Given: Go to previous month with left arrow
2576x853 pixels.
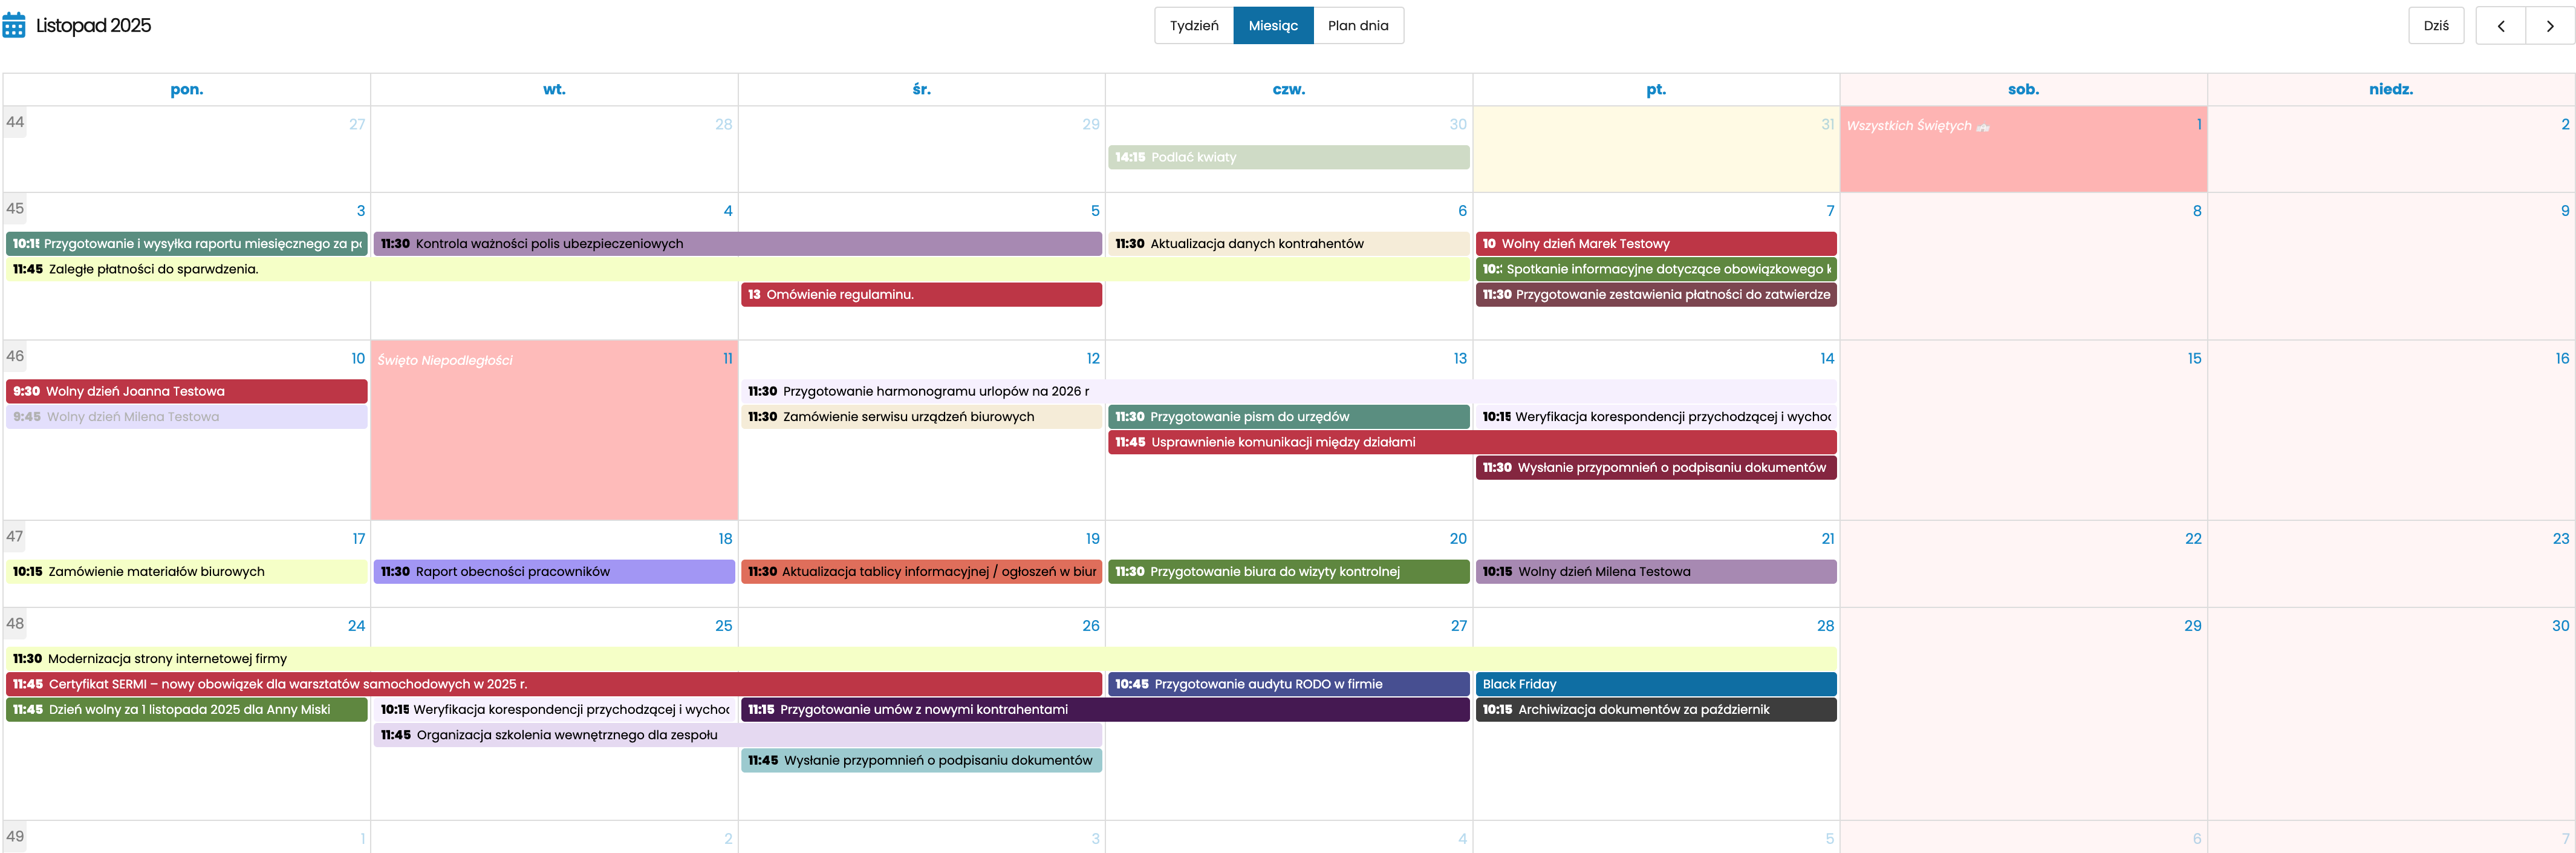Looking at the screenshot, I should pyautogui.click(x=2500, y=26).
